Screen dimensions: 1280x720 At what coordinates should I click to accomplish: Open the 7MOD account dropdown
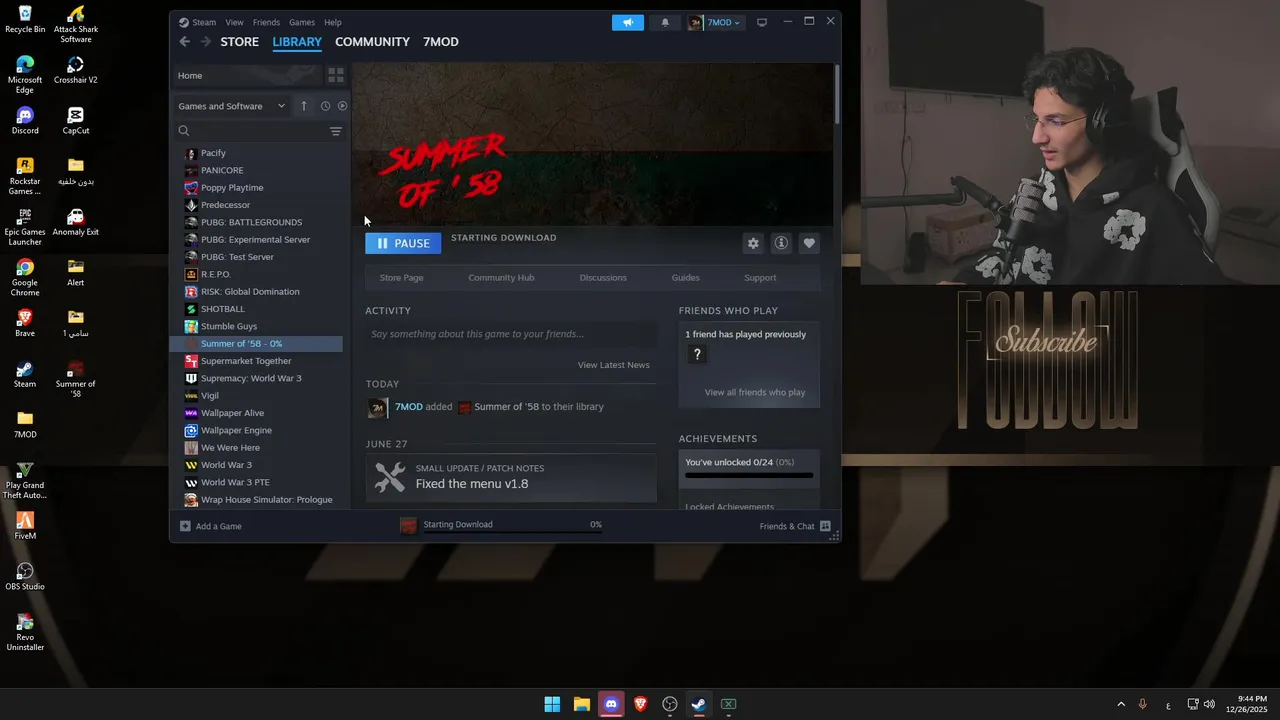[x=716, y=22]
